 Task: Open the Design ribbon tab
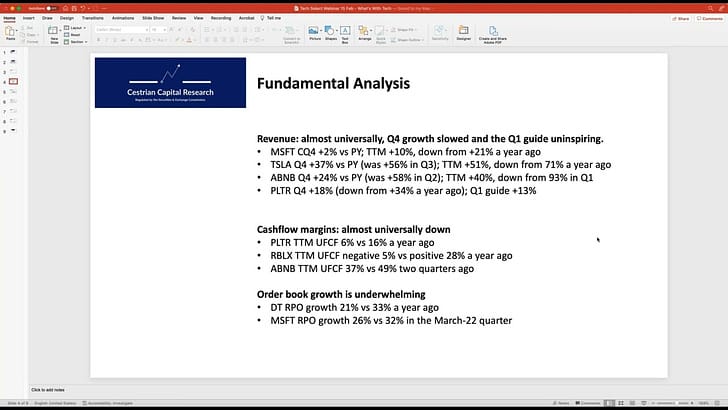point(67,18)
